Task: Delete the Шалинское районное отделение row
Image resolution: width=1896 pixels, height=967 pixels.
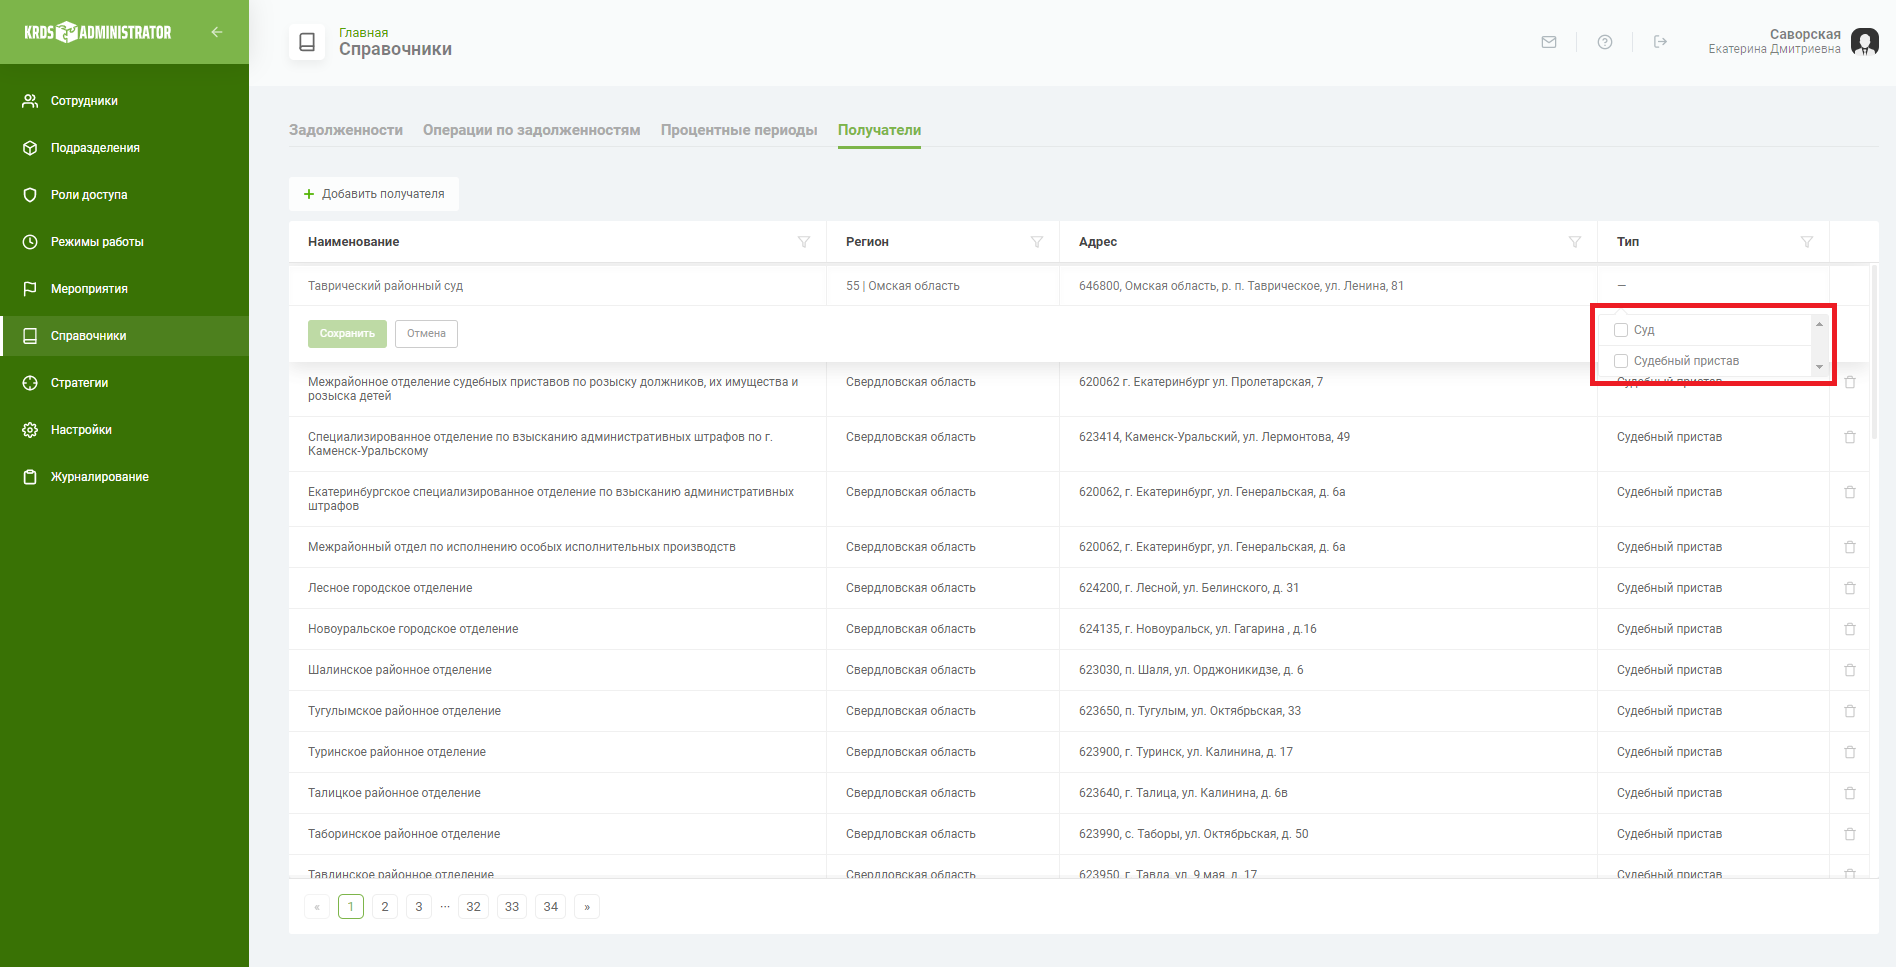Action: [1850, 670]
